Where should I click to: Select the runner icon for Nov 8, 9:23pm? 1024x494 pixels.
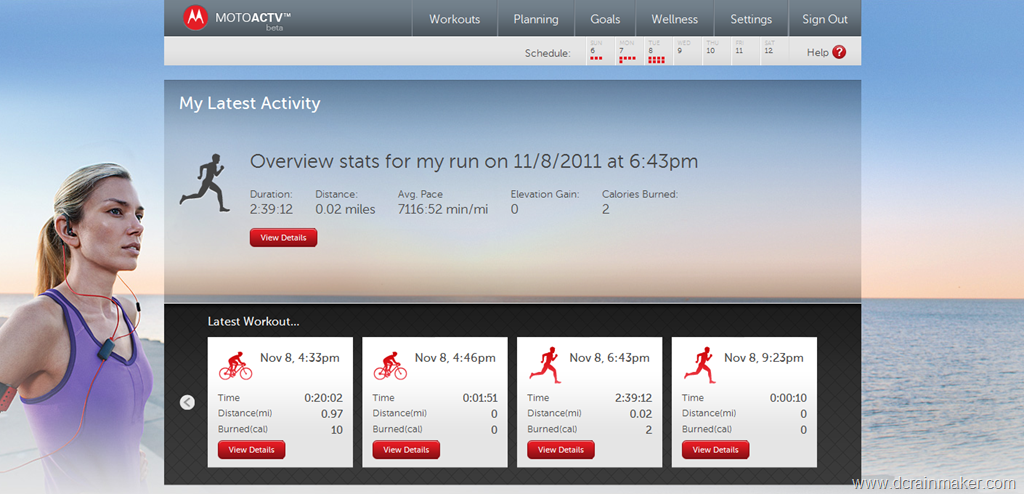pyautogui.click(x=700, y=365)
